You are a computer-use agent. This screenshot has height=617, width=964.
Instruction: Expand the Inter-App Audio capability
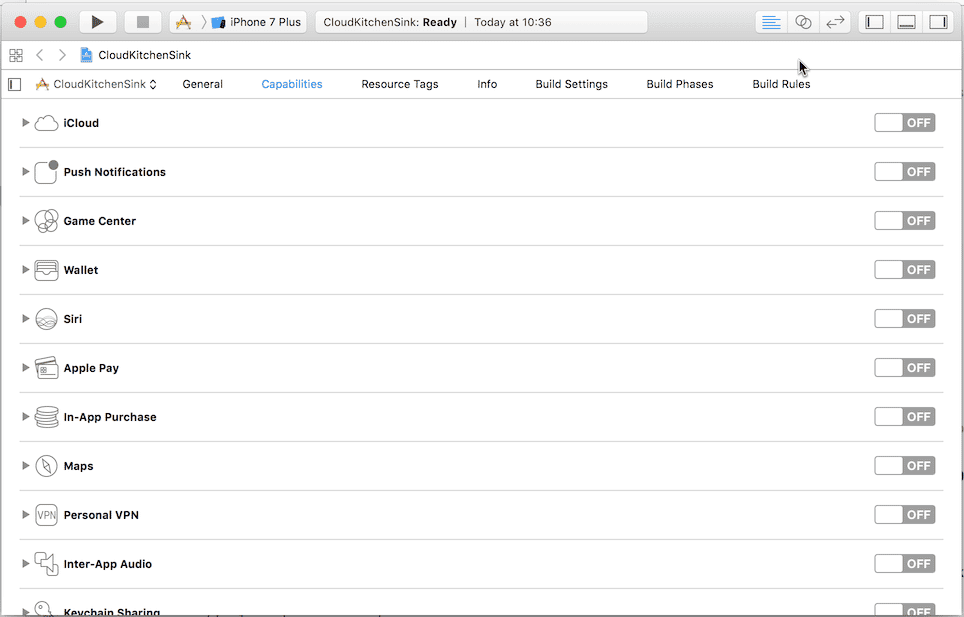[25, 564]
